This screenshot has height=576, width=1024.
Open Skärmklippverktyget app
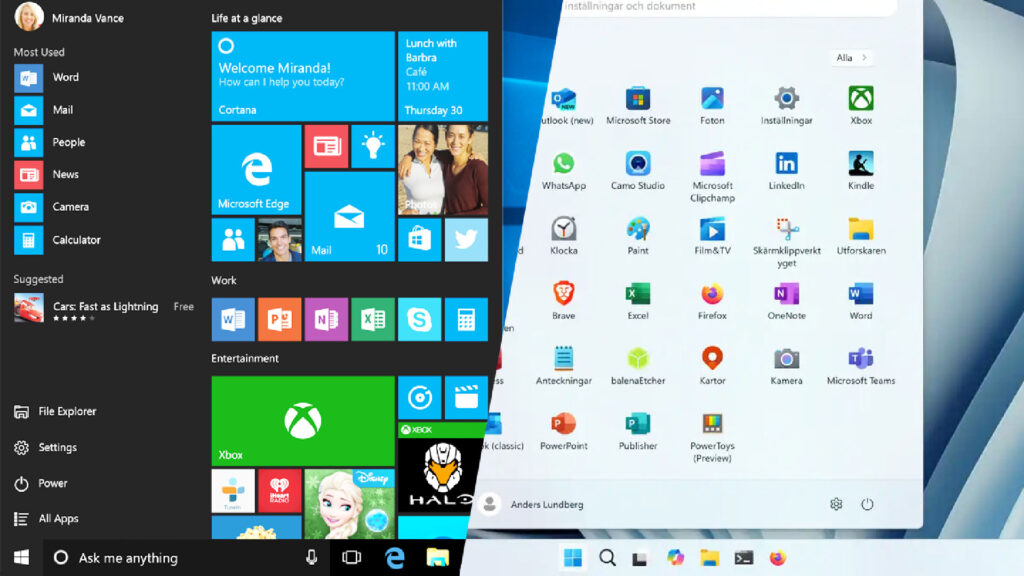[786, 242]
